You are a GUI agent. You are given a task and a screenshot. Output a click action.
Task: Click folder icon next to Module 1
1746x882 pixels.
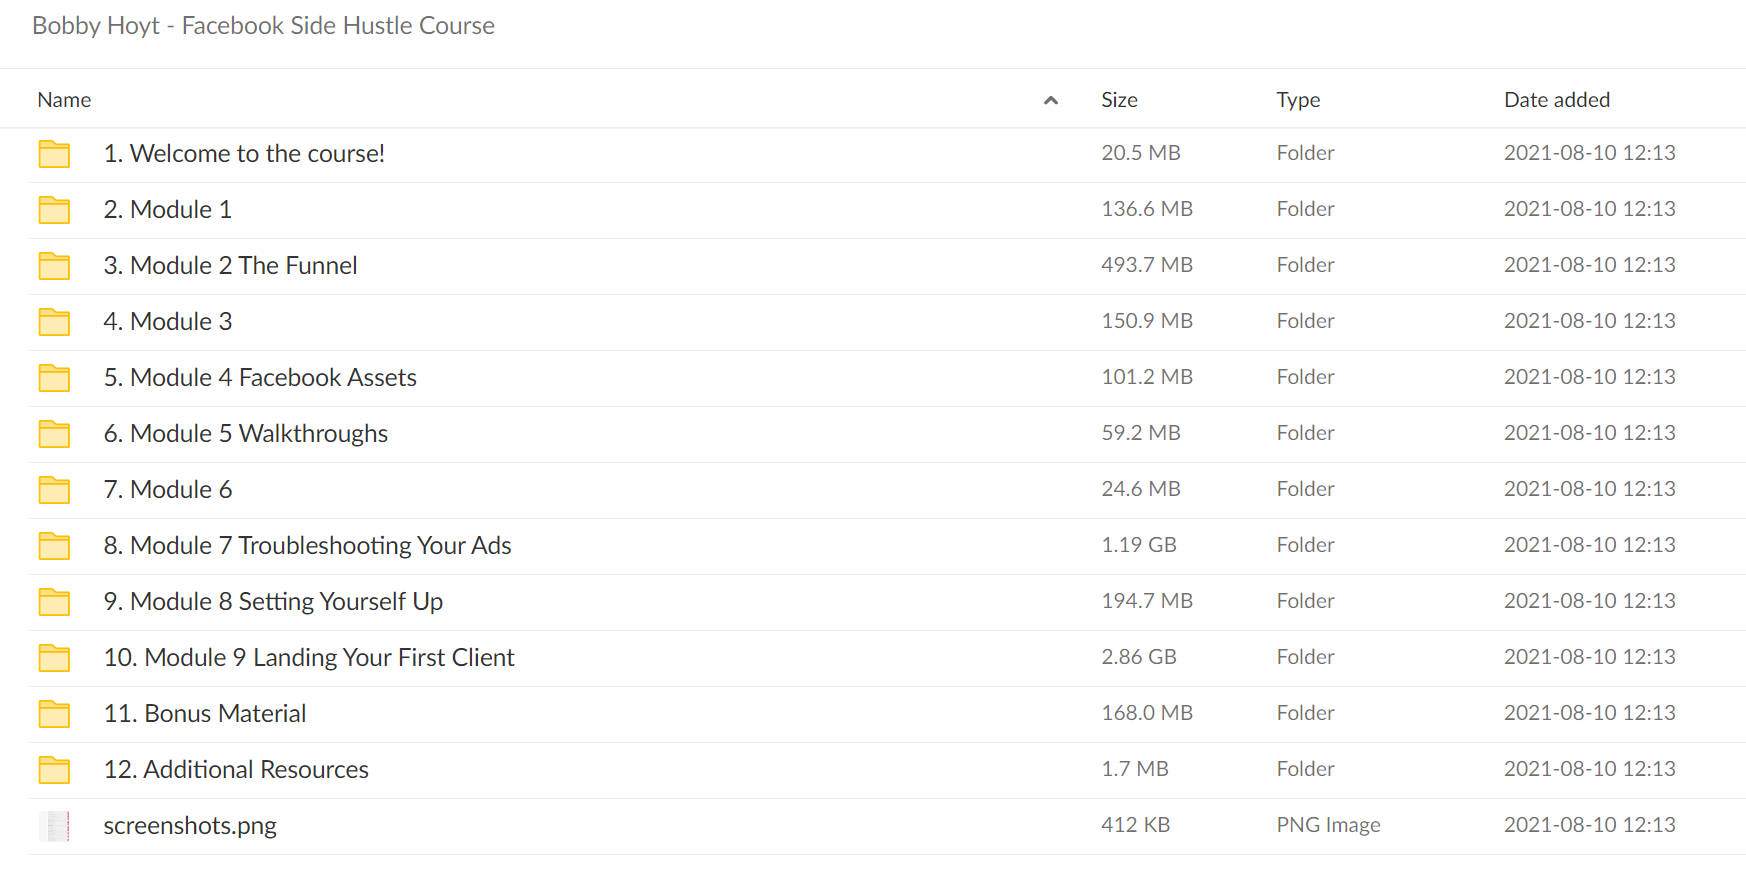54,210
